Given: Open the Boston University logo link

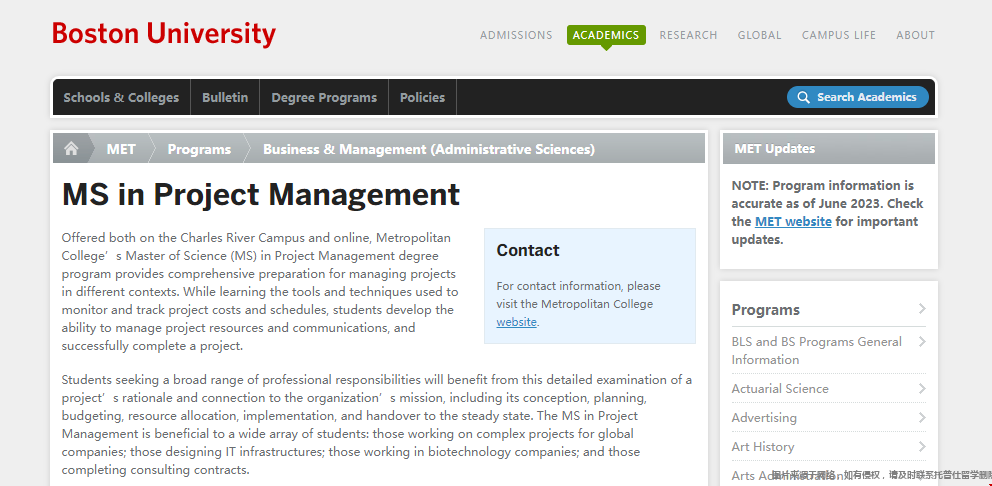Looking at the screenshot, I should (164, 34).
